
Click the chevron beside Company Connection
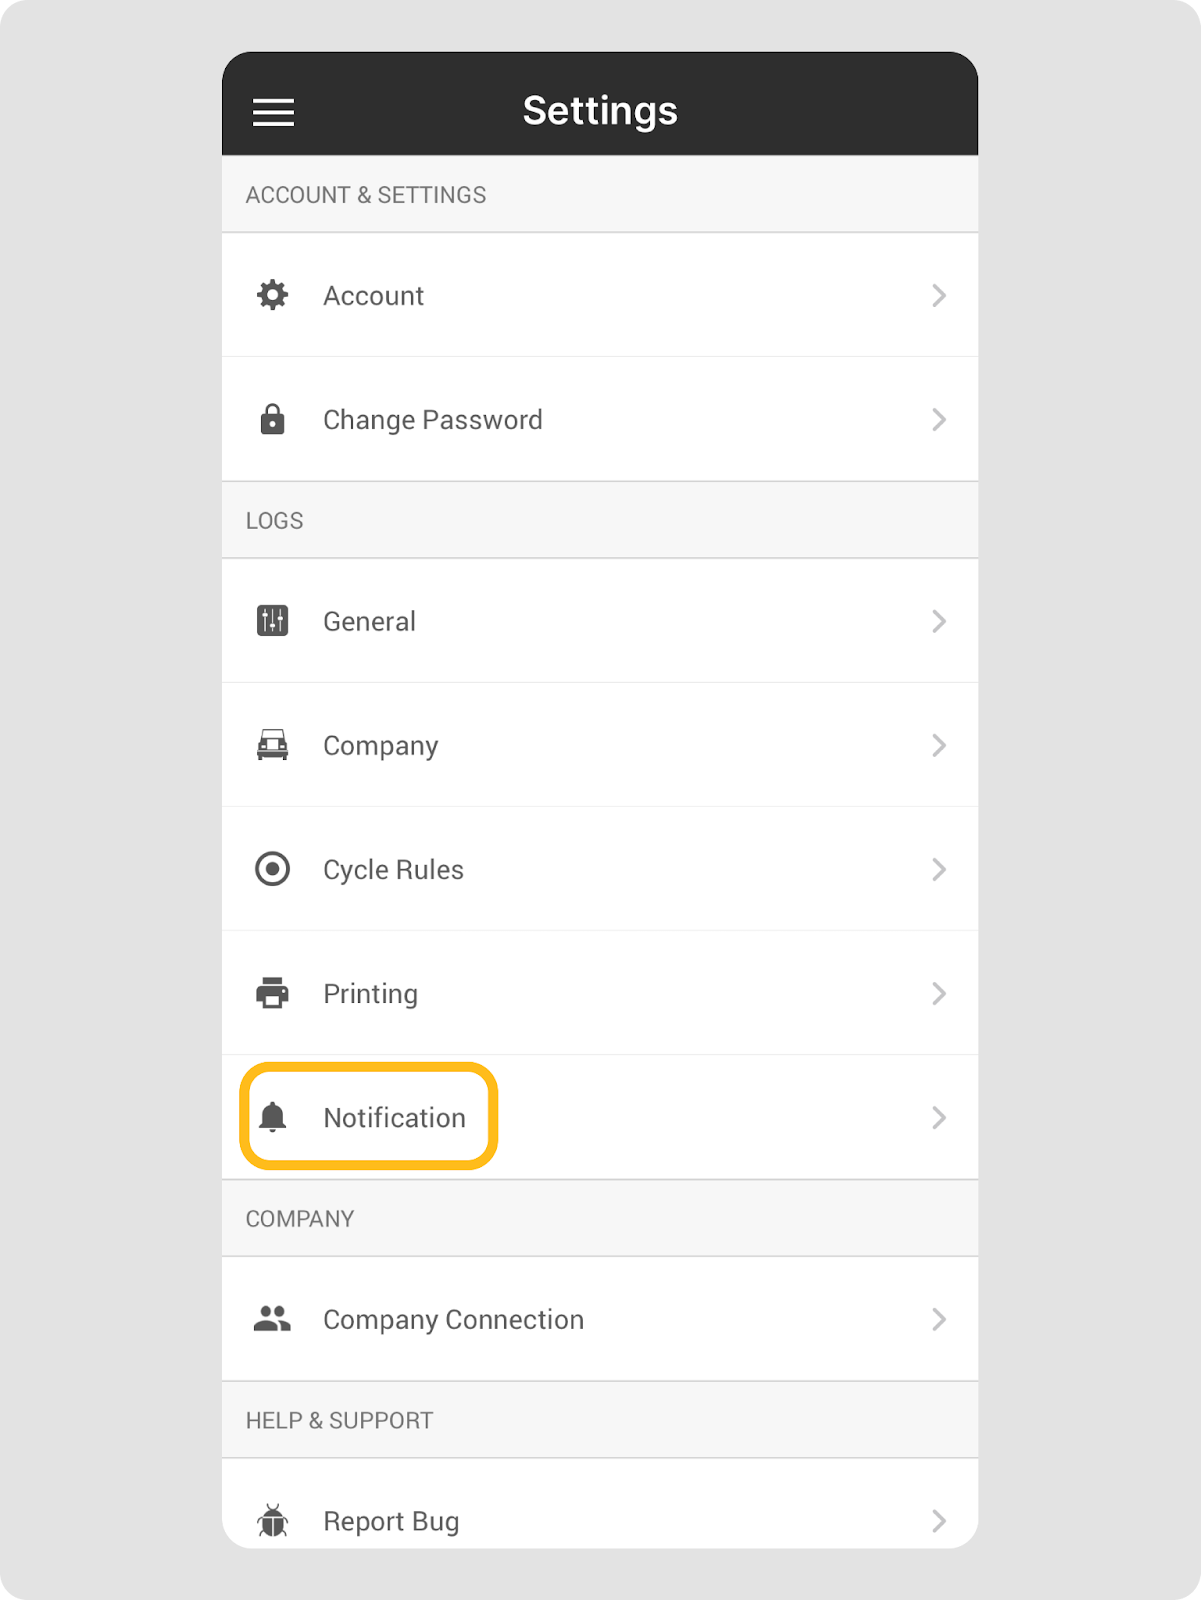pyautogui.click(x=938, y=1319)
